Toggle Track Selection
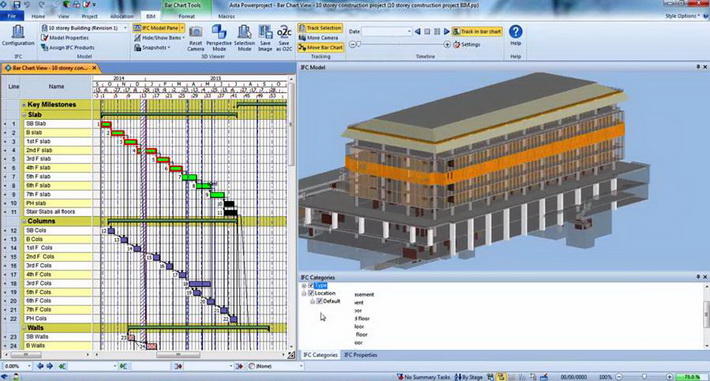 tap(320, 28)
